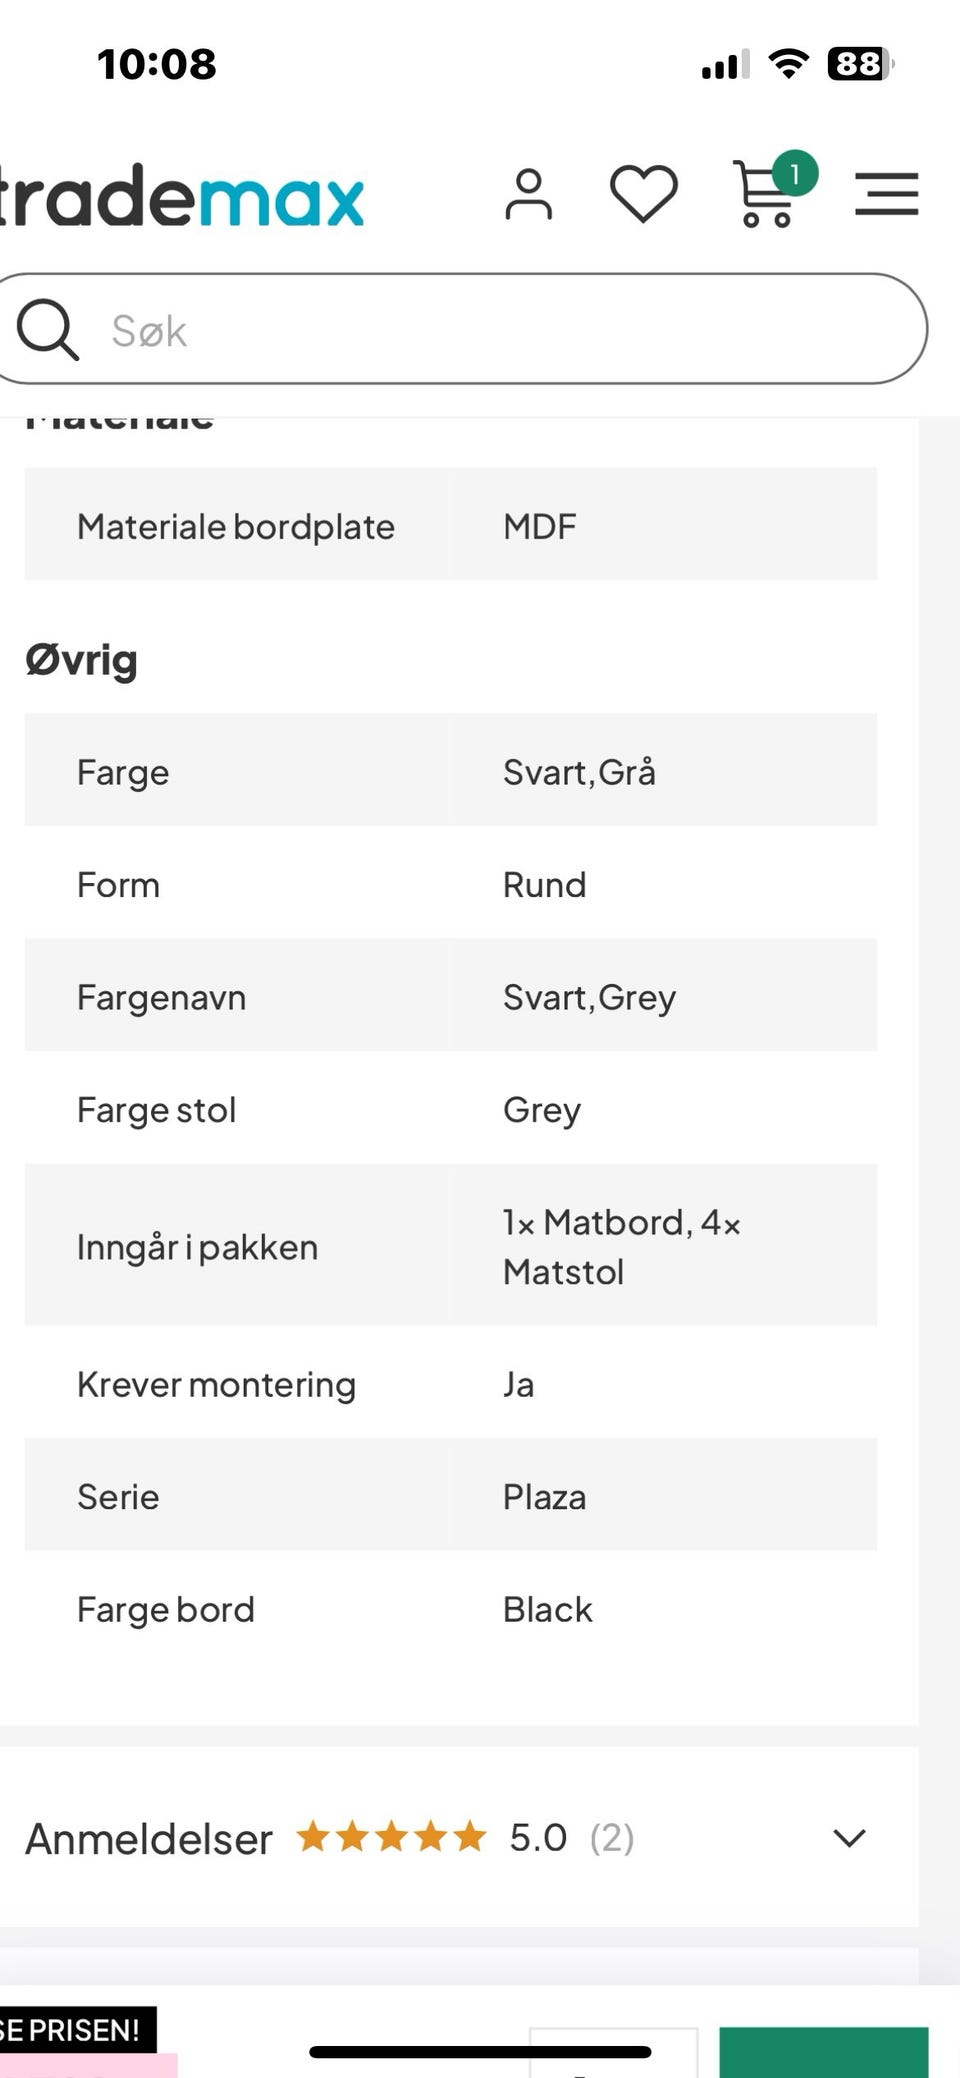Tap the home indicator bar

point(480,2052)
